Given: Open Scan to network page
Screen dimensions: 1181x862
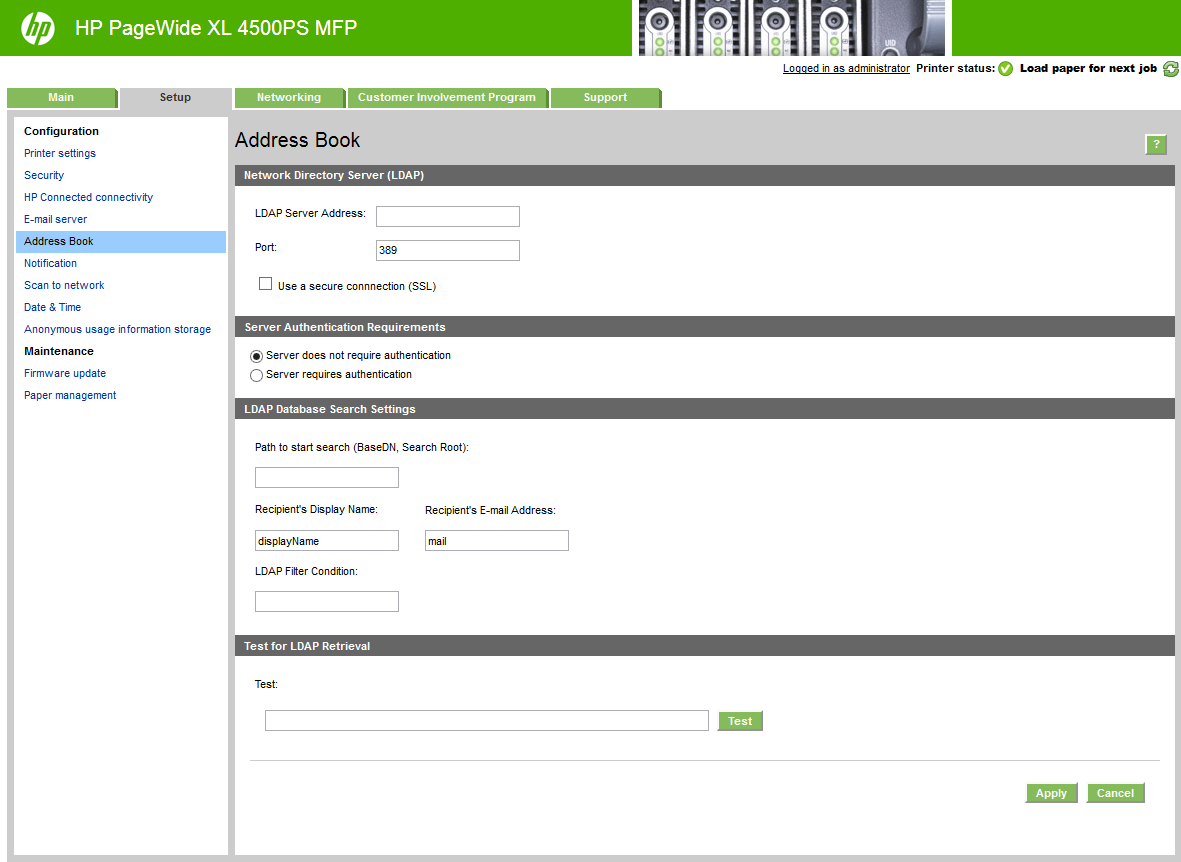Looking at the screenshot, I should [x=64, y=285].
